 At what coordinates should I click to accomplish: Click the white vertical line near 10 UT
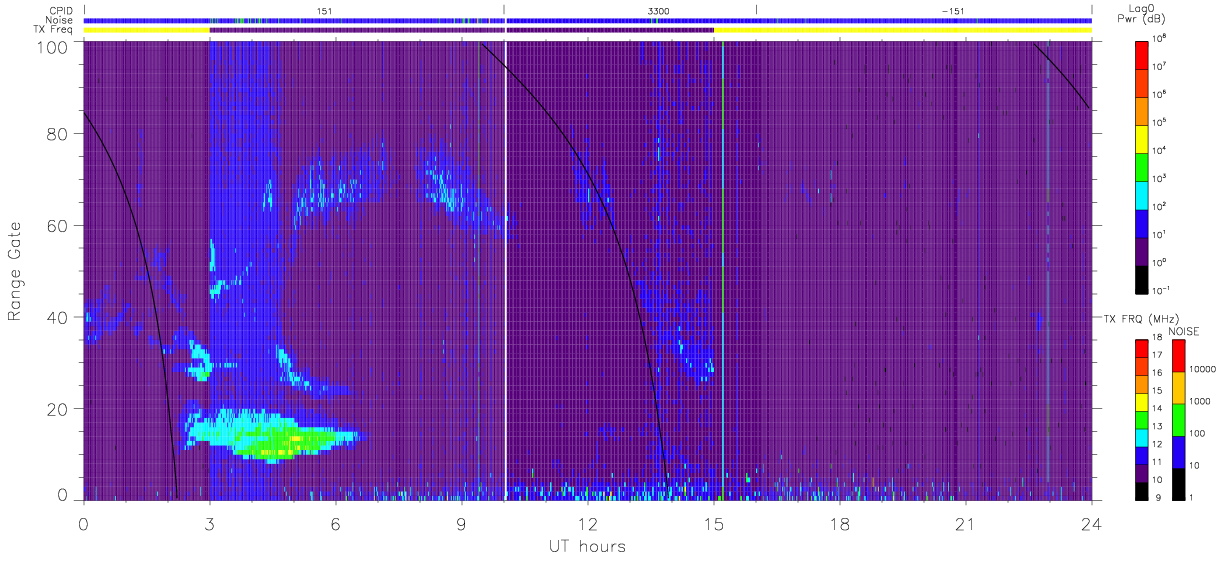tap(506, 270)
